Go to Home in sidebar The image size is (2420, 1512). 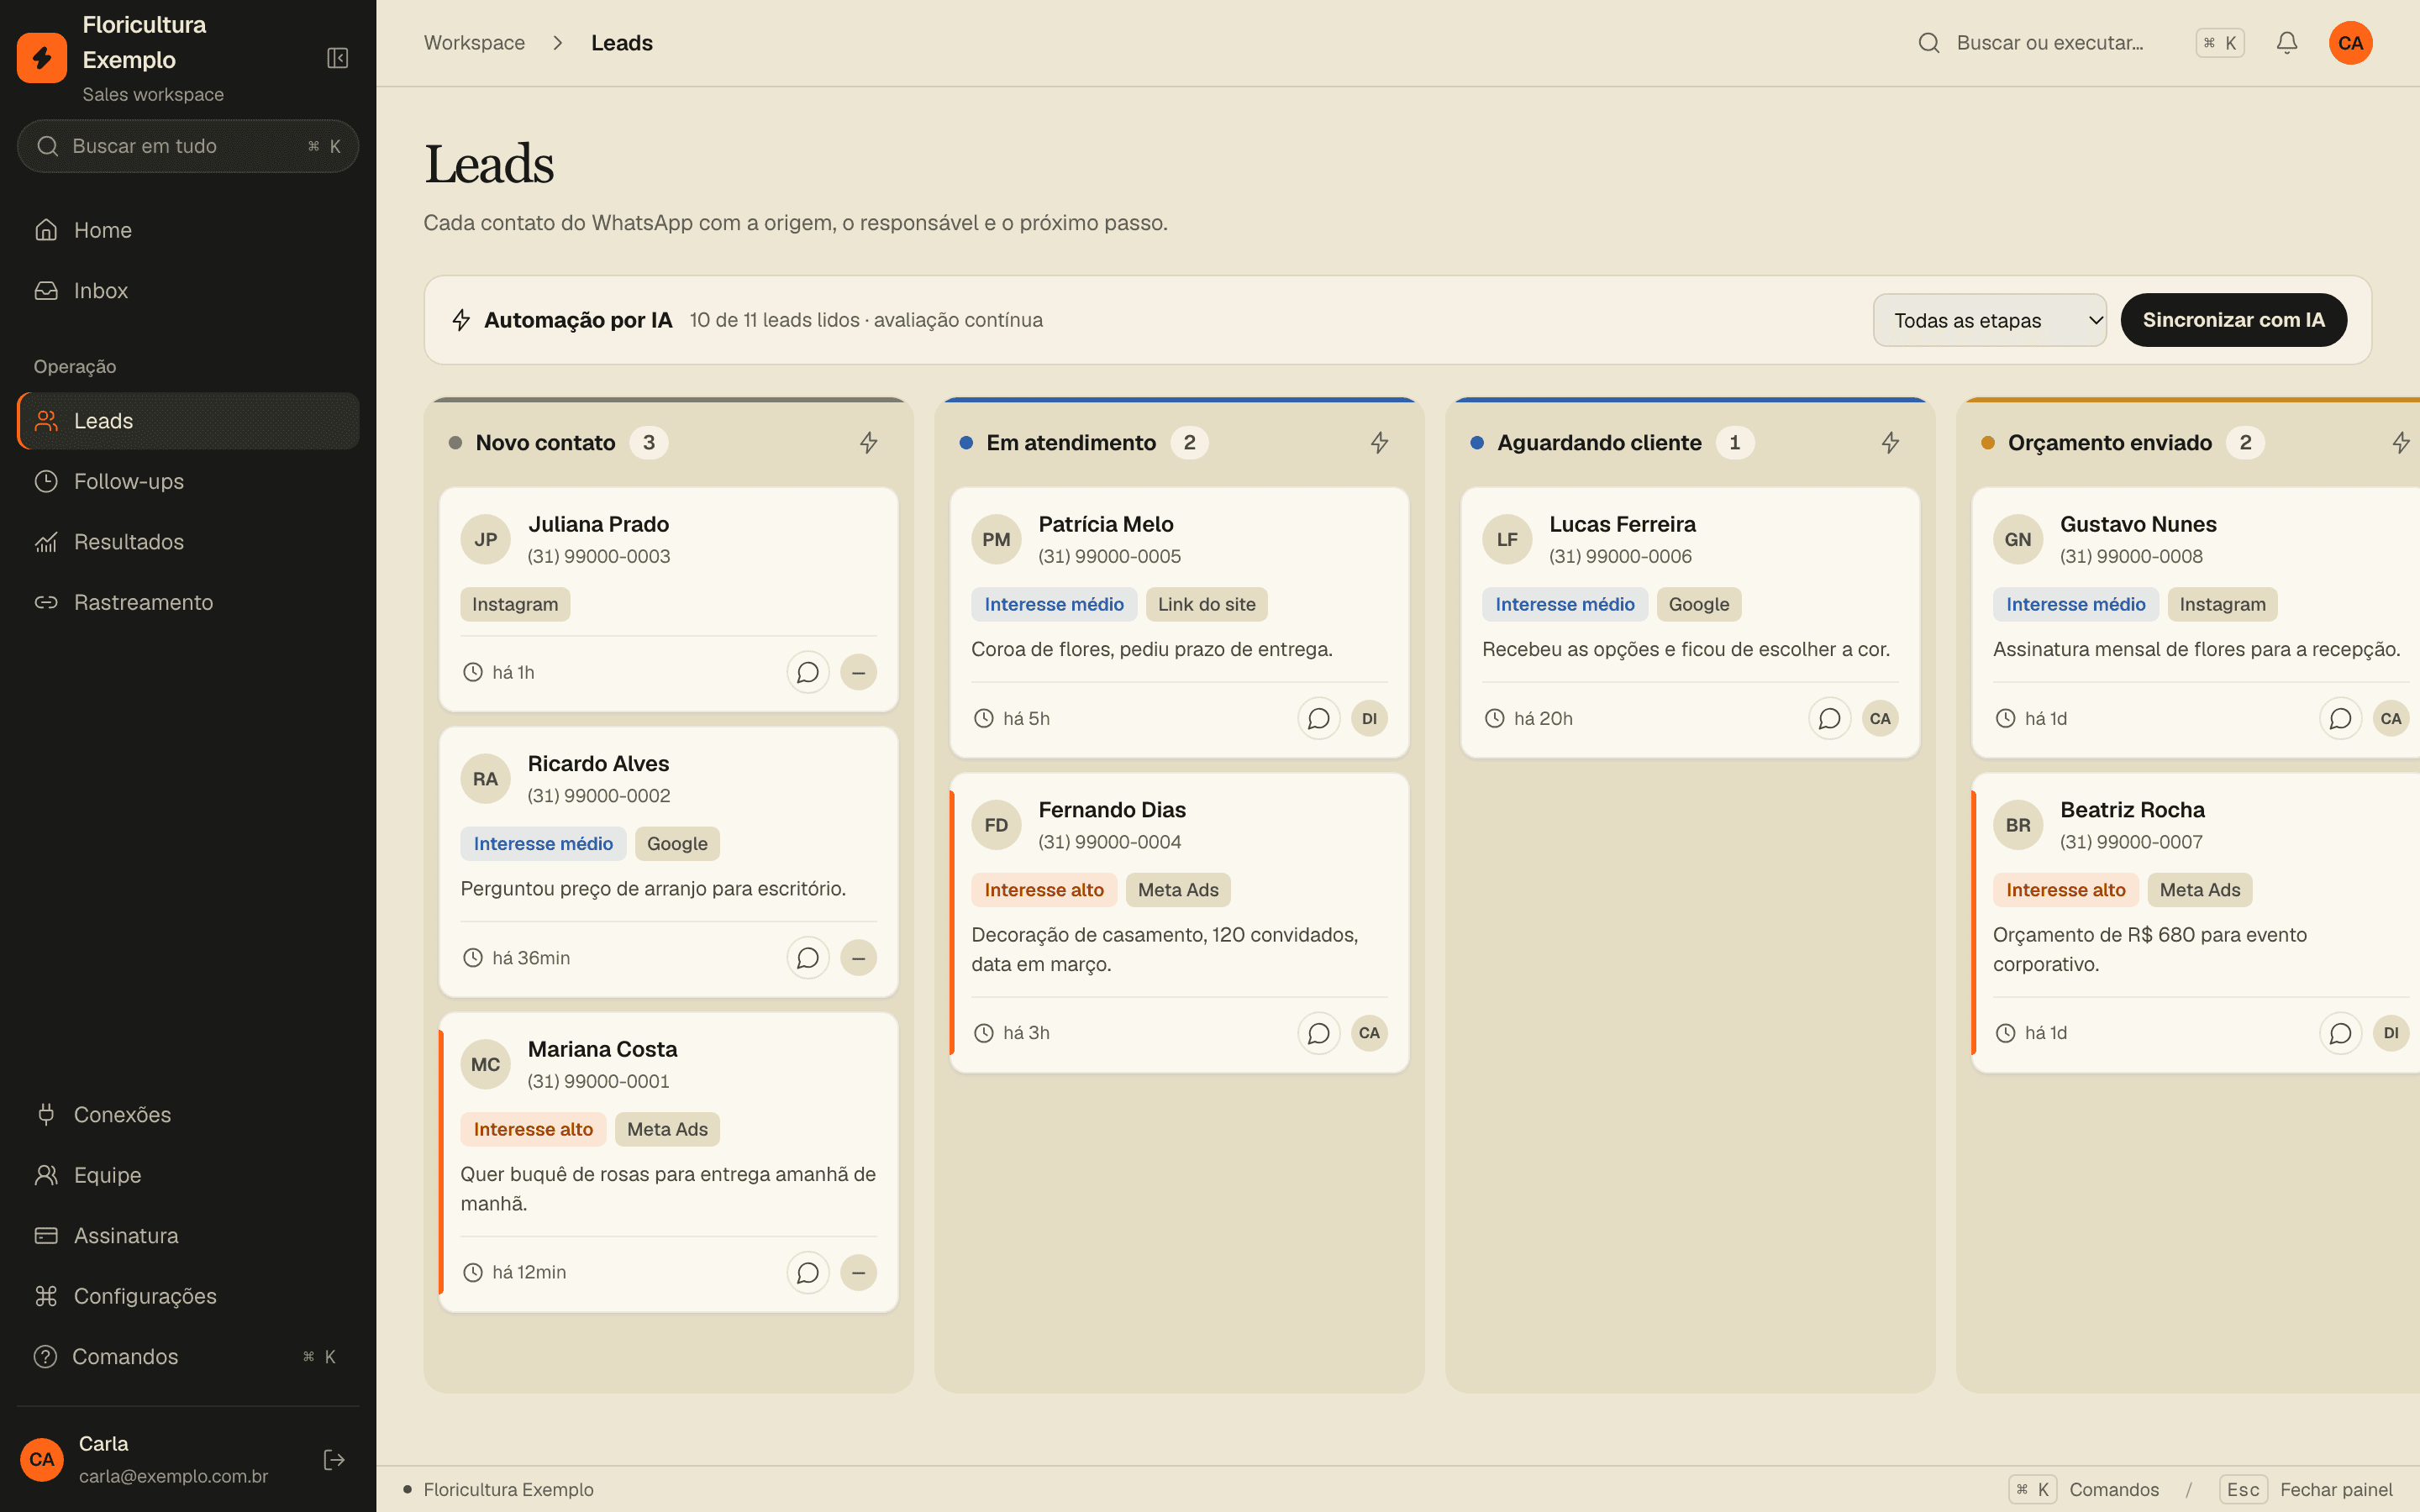point(188,230)
